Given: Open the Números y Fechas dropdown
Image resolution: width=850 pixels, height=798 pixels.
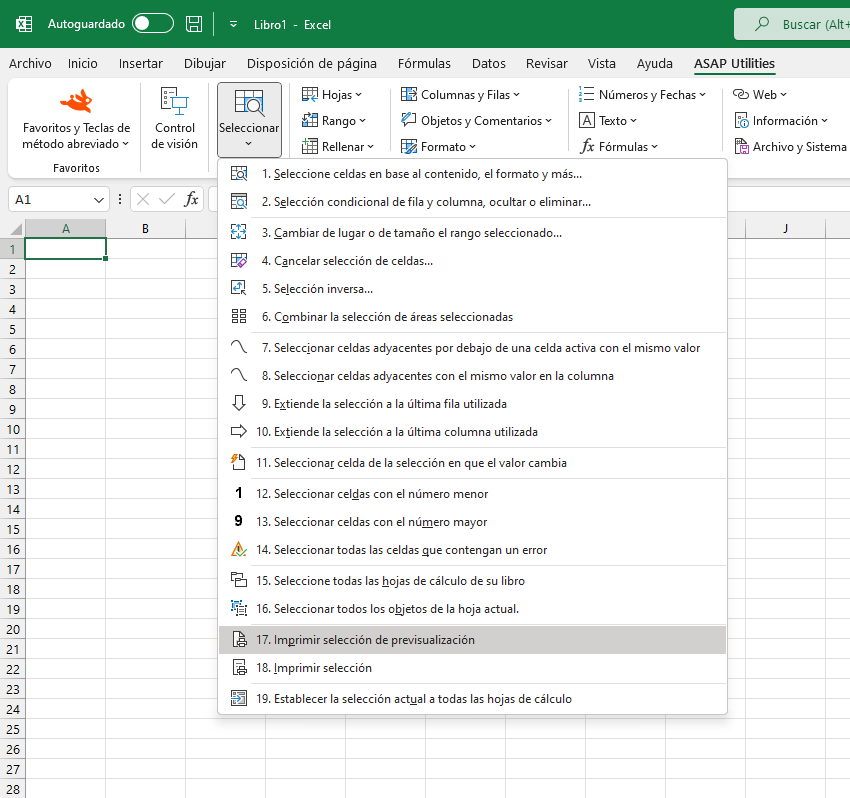Looking at the screenshot, I should point(642,95).
